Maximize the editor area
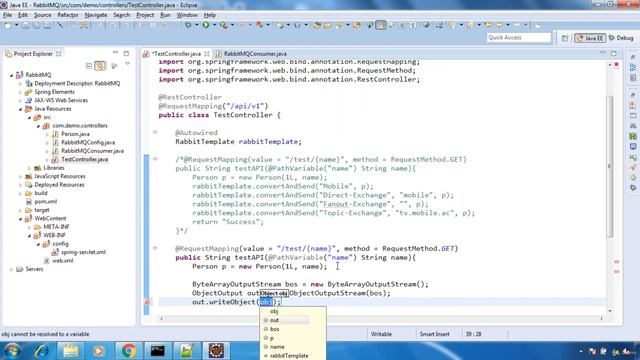 click(613, 53)
